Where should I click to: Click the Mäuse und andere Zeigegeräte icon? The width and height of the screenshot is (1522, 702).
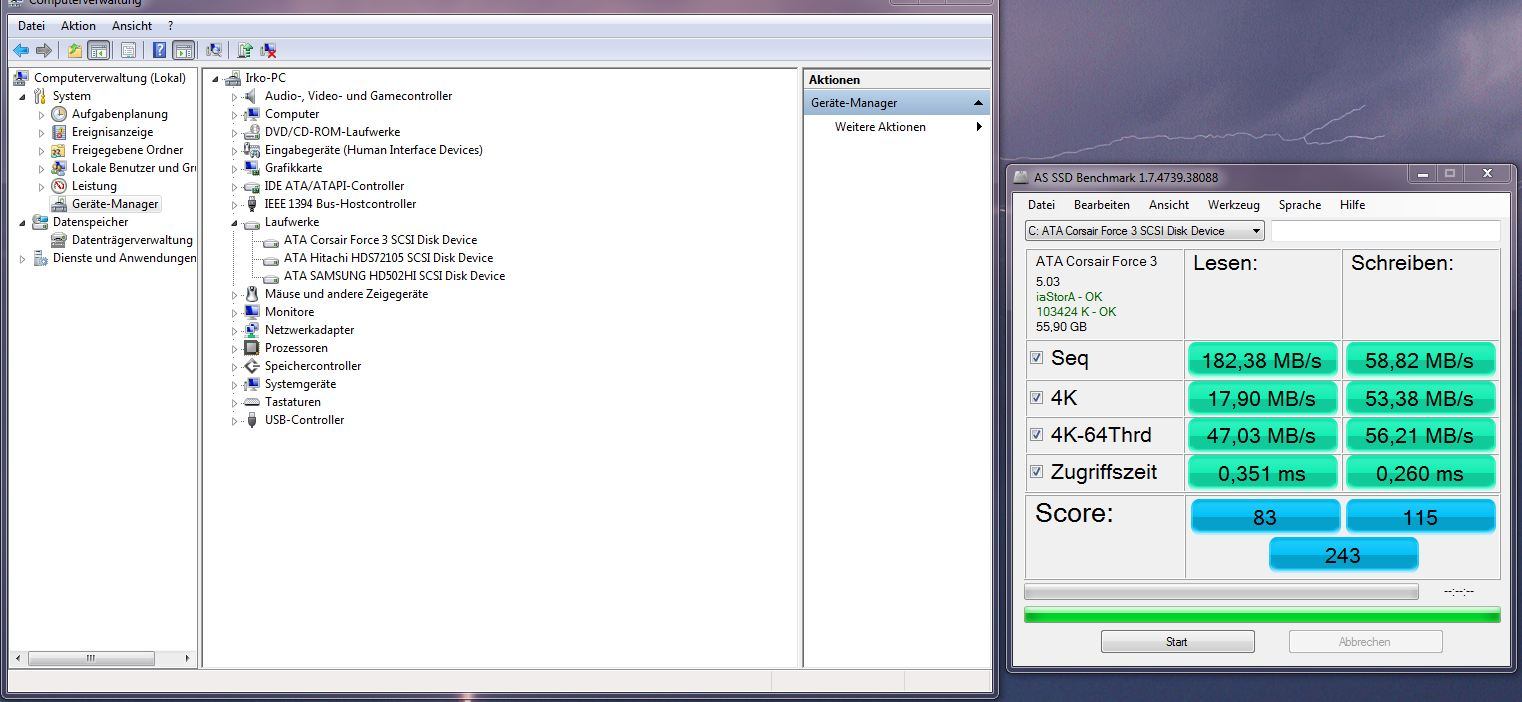tap(252, 294)
